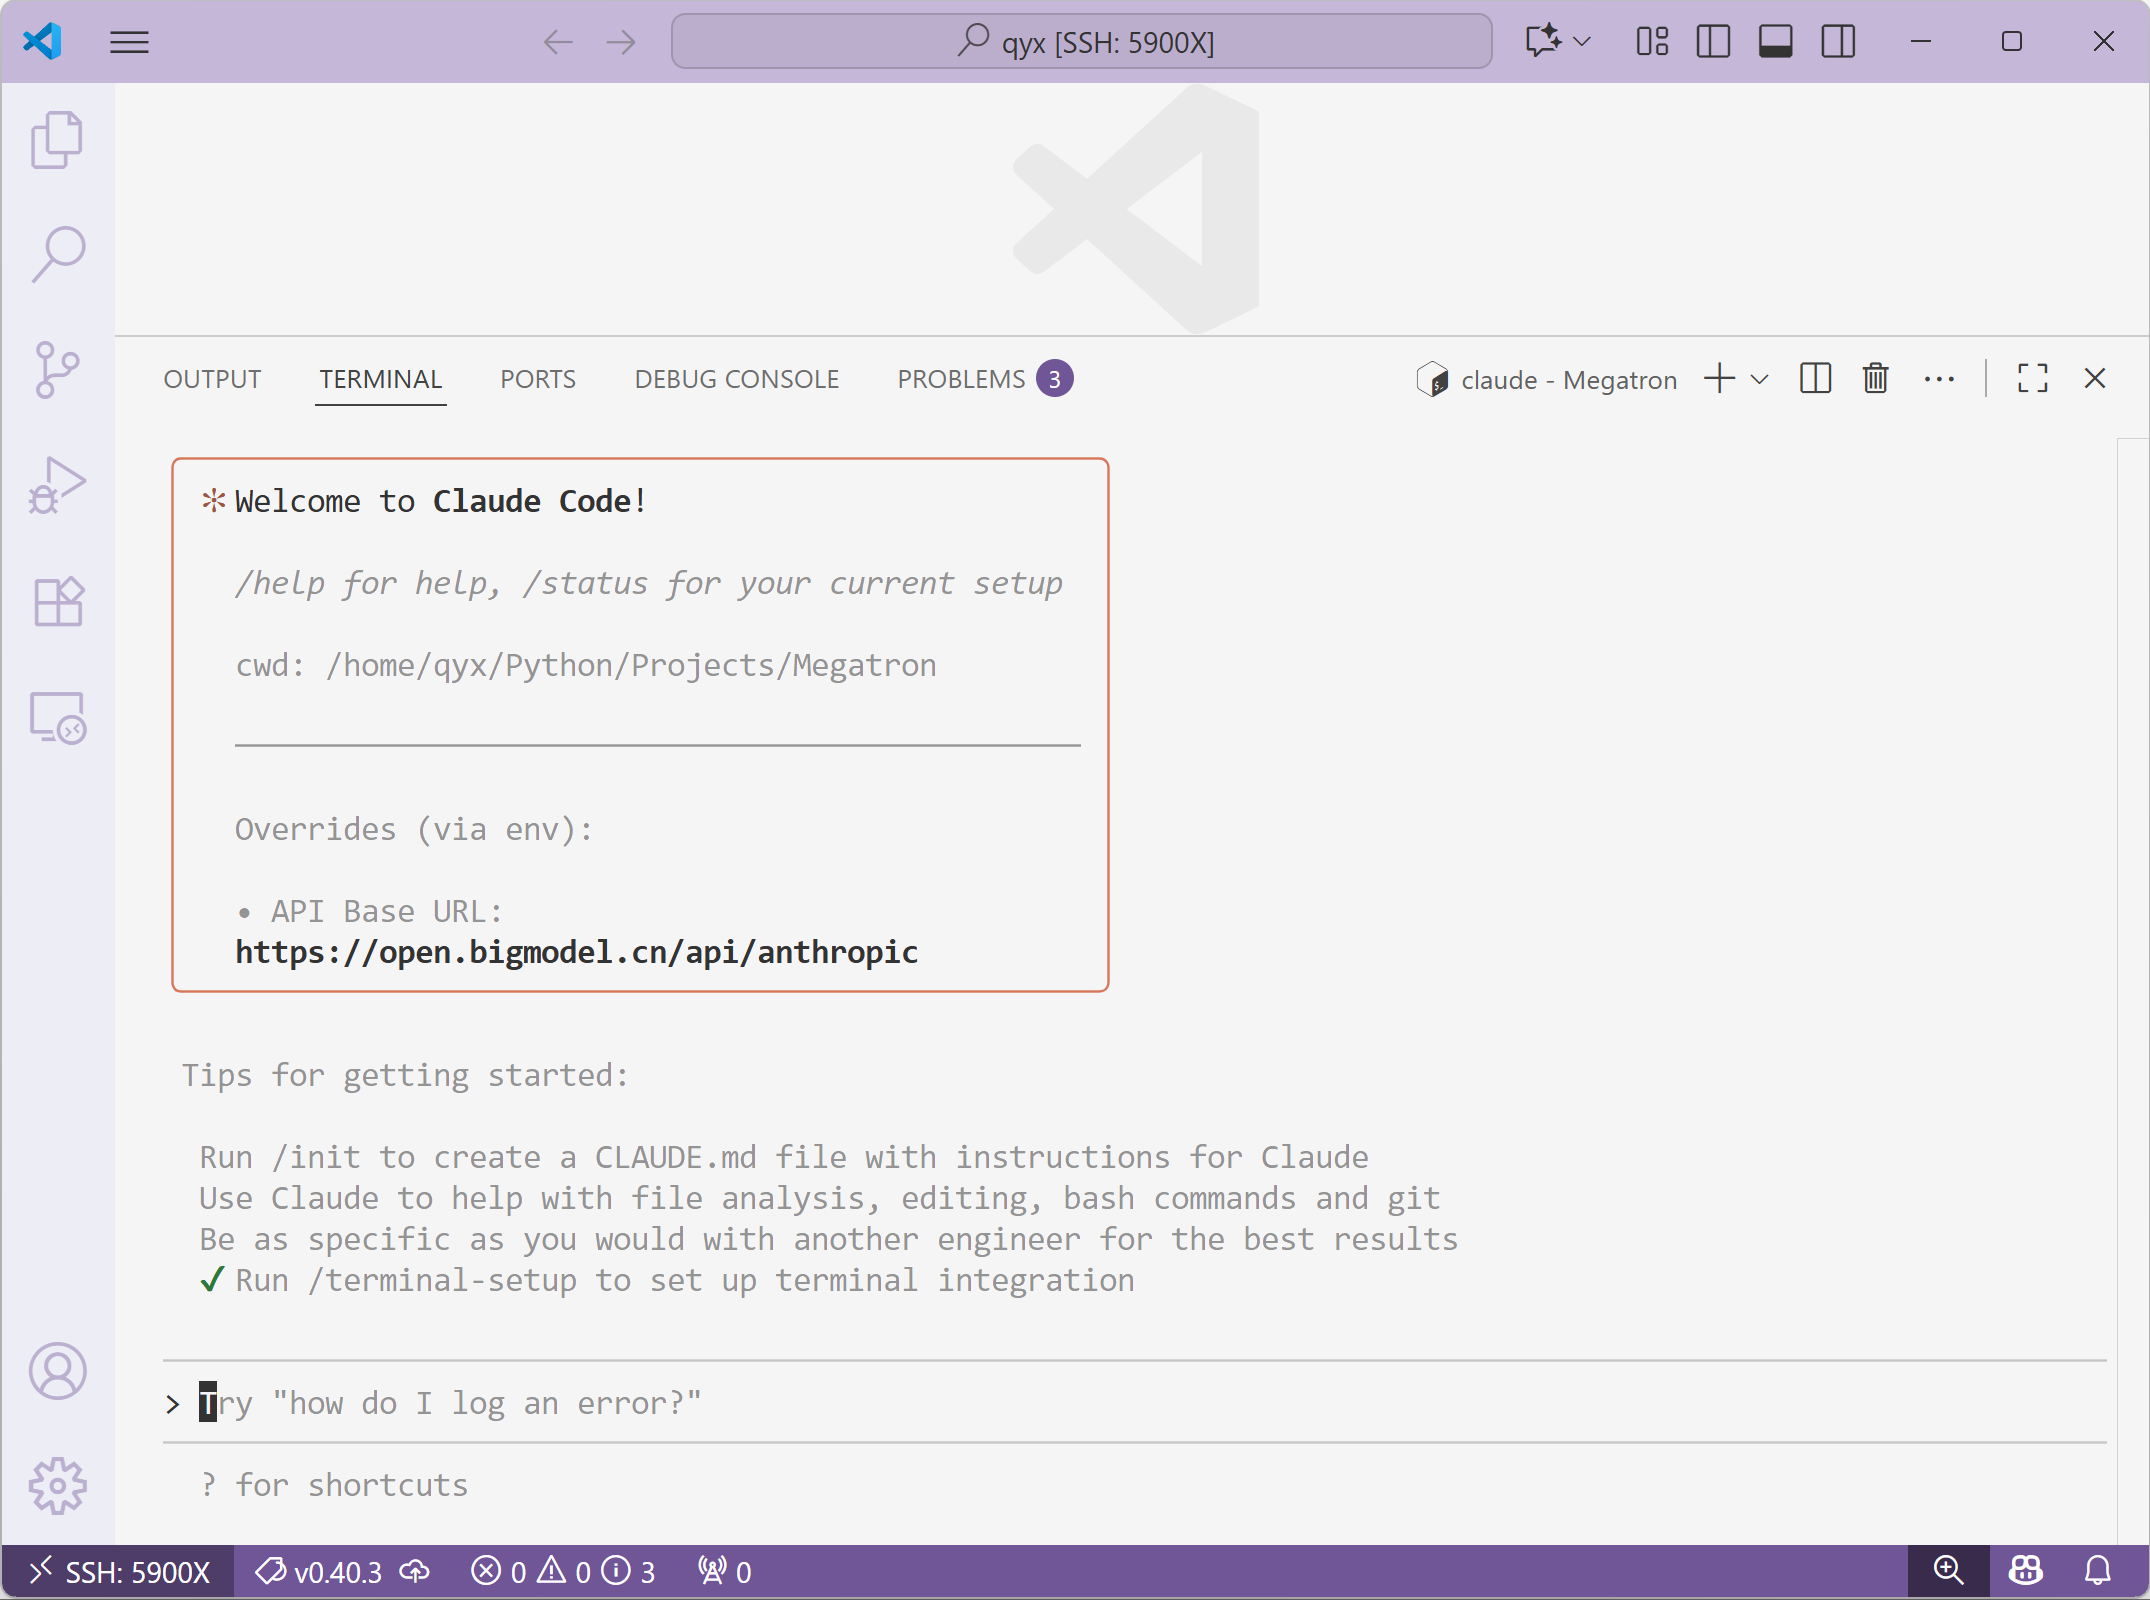Toggle the primary side bar visibility
The height and width of the screenshot is (1600, 2150).
tap(1713, 41)
